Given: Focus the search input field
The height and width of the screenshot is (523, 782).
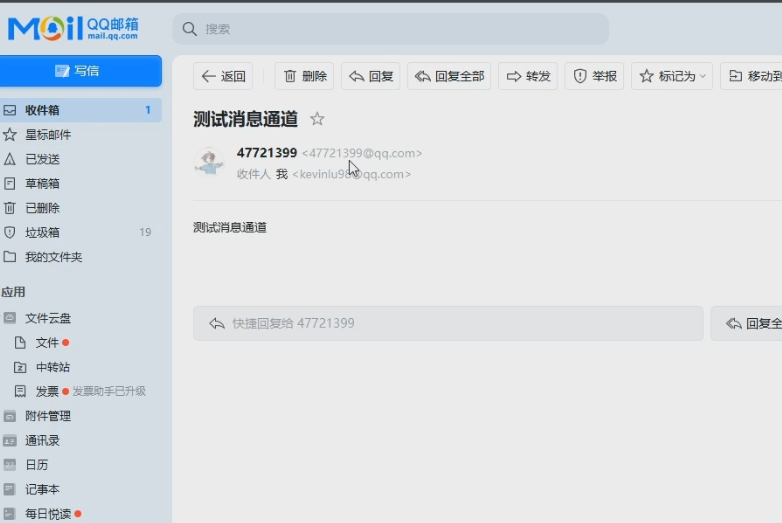Looking at the screenshot, I should point(391,29).
